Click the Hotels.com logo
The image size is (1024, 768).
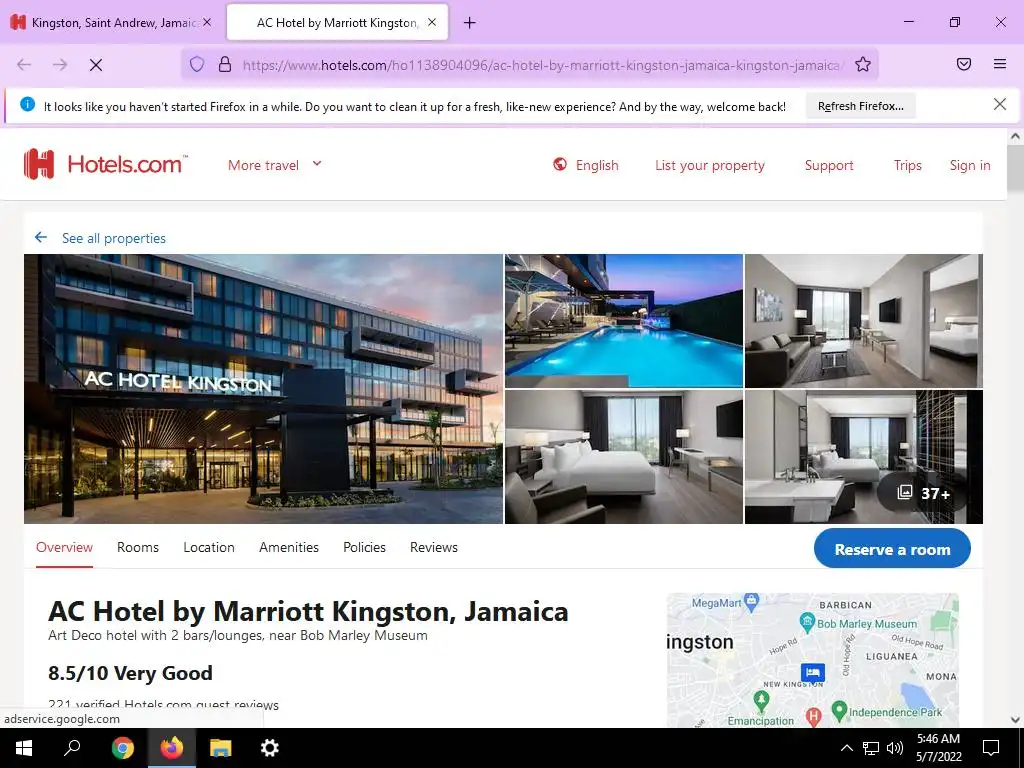tap(106, 164)
